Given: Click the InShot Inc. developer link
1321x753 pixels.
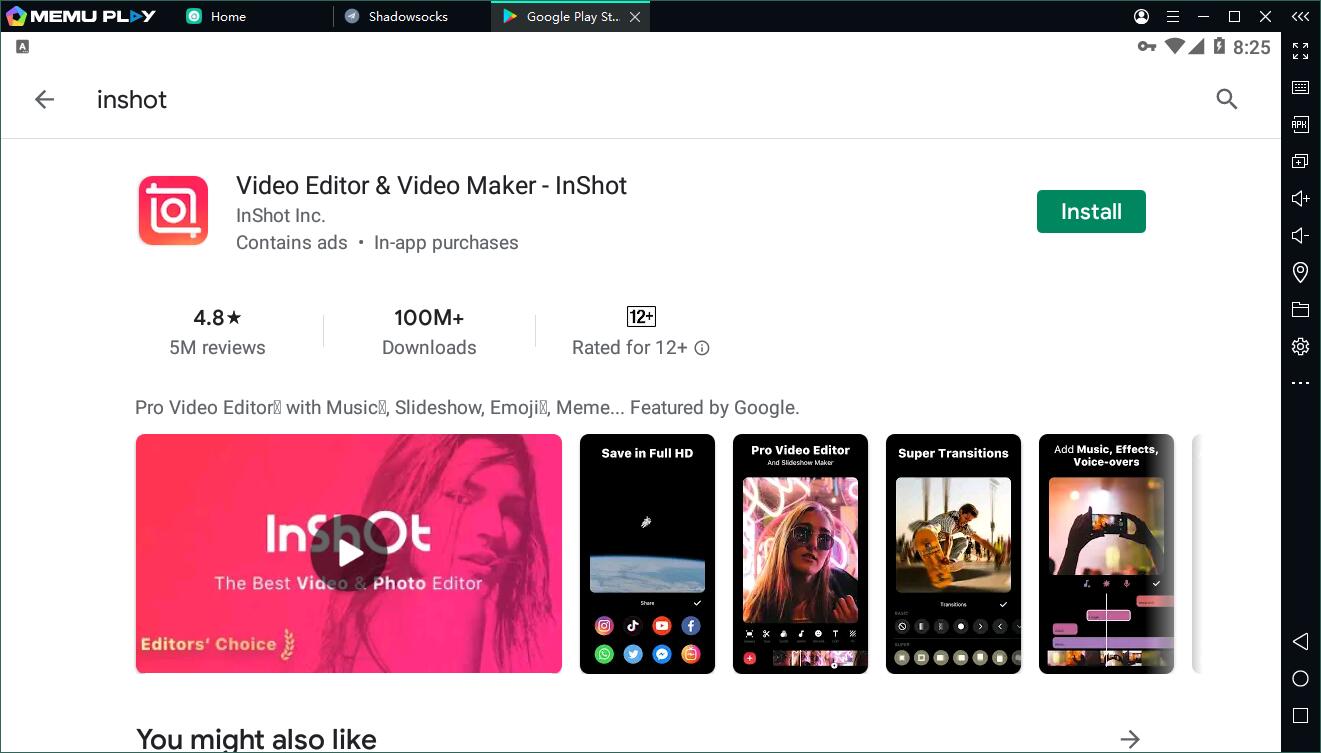Looking at the screenshot, I should click(x=280, y=216).
